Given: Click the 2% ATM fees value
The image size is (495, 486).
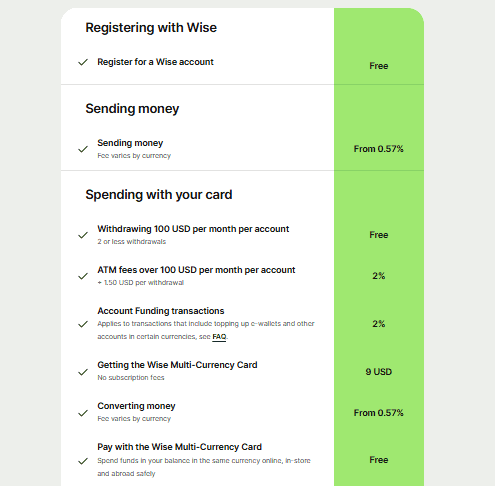Looking at the screenshot, I should (x=378, y=276).
